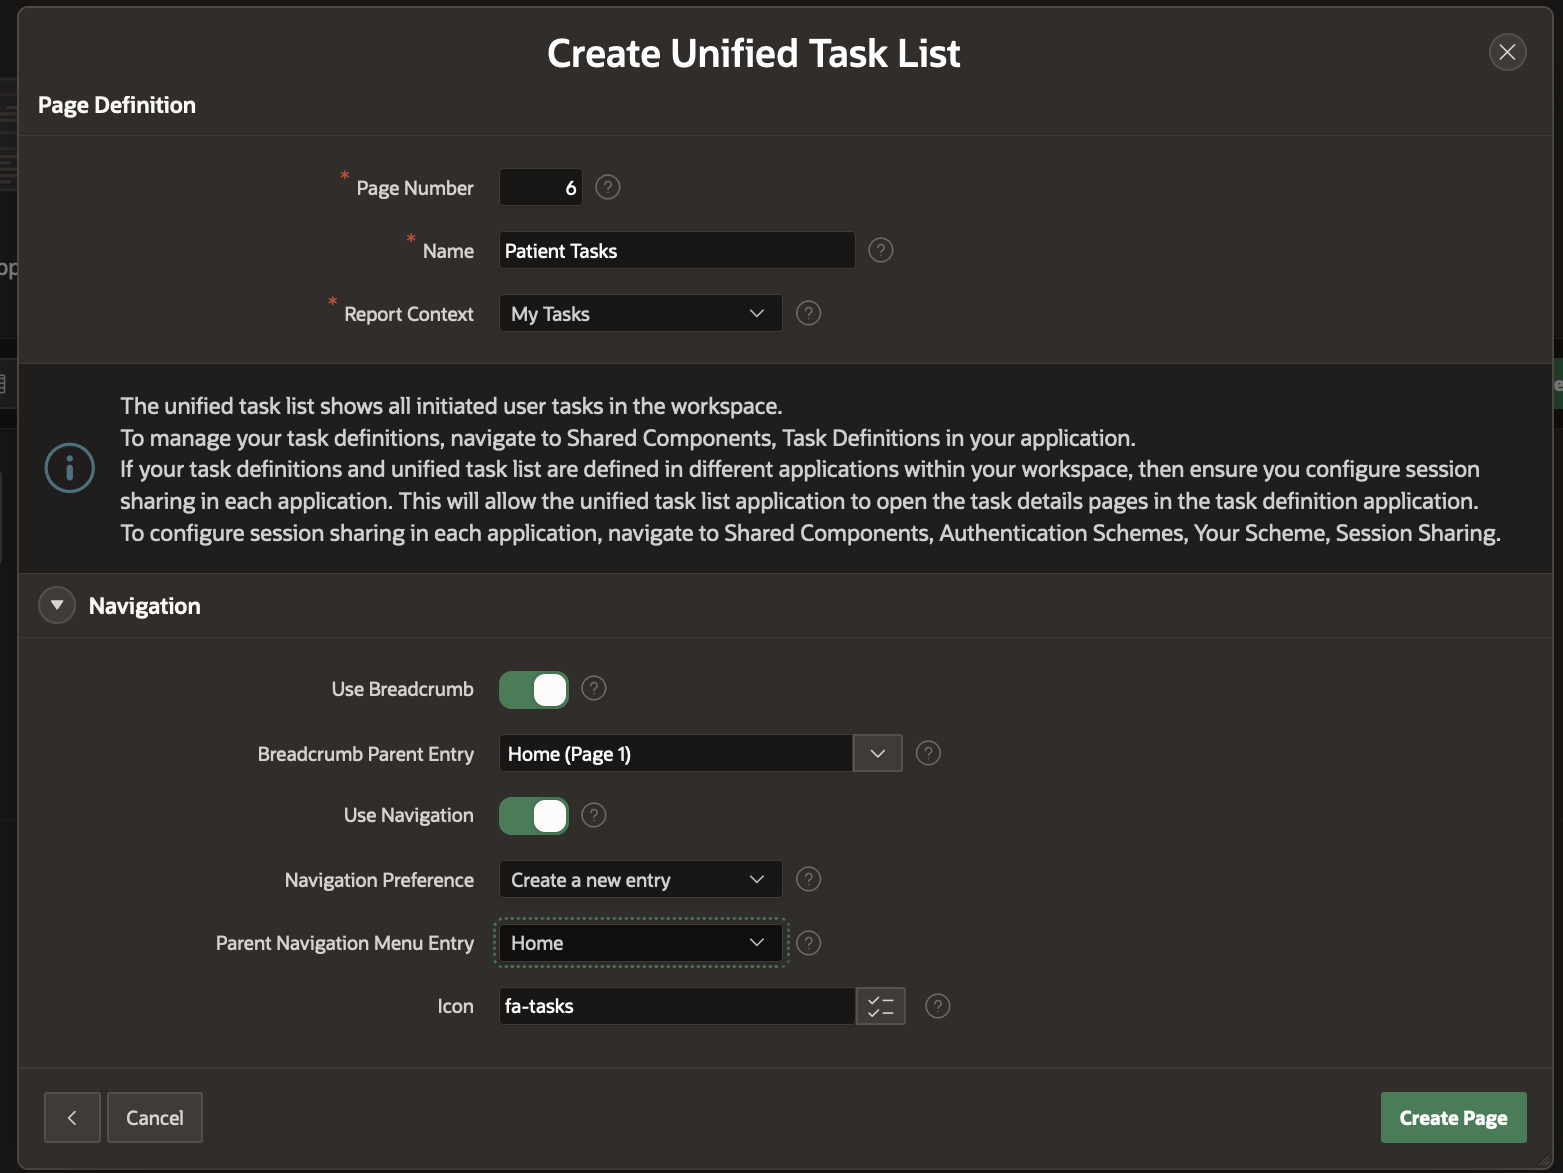Show help for Use Navigation toggle
The image size is (1563, 1173).
pos(594,815)
